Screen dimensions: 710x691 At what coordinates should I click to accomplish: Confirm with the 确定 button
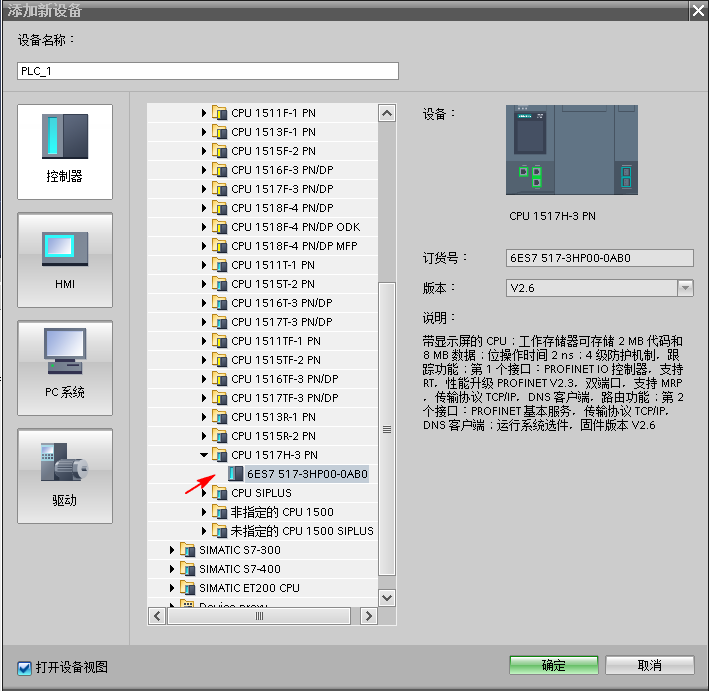[553, 665]
